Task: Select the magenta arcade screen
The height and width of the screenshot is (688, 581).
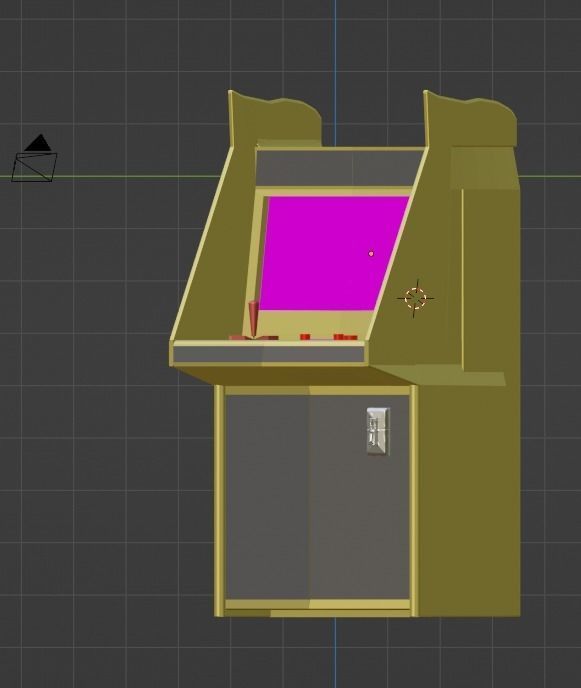Action: tap(334, 253)
